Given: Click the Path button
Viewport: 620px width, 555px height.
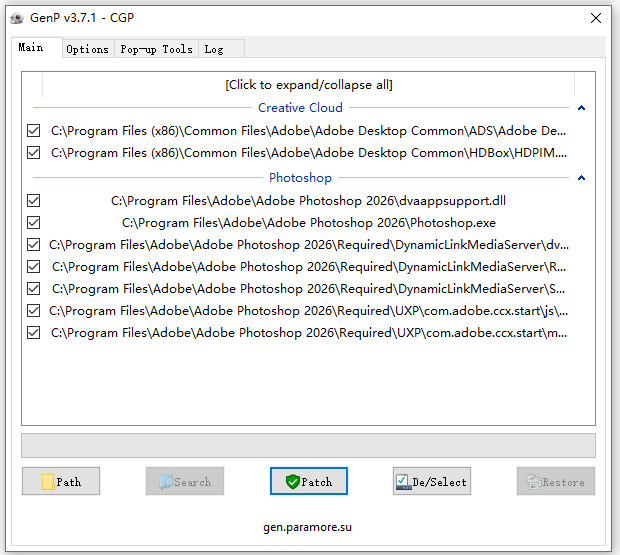Looking at the screenshot, I should (x=61, y=481).
